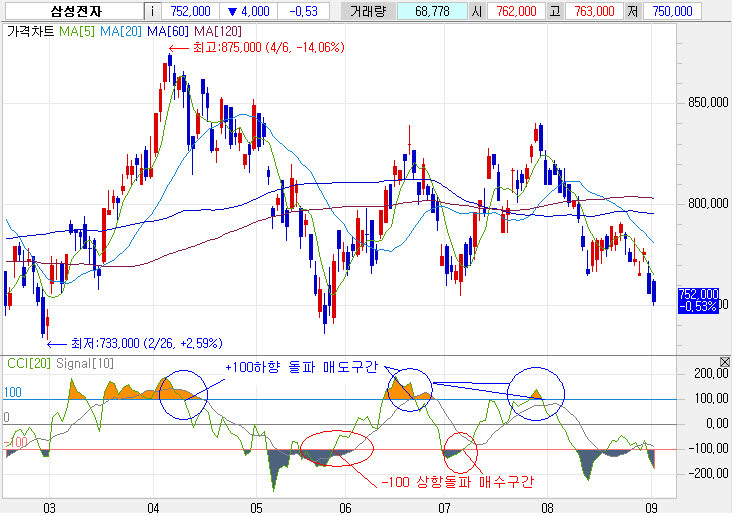Click the 최저 733,000 low marker annotation
Image resolution: width=734 pixels, height=516 pixels.
click(x=139, y=343)
